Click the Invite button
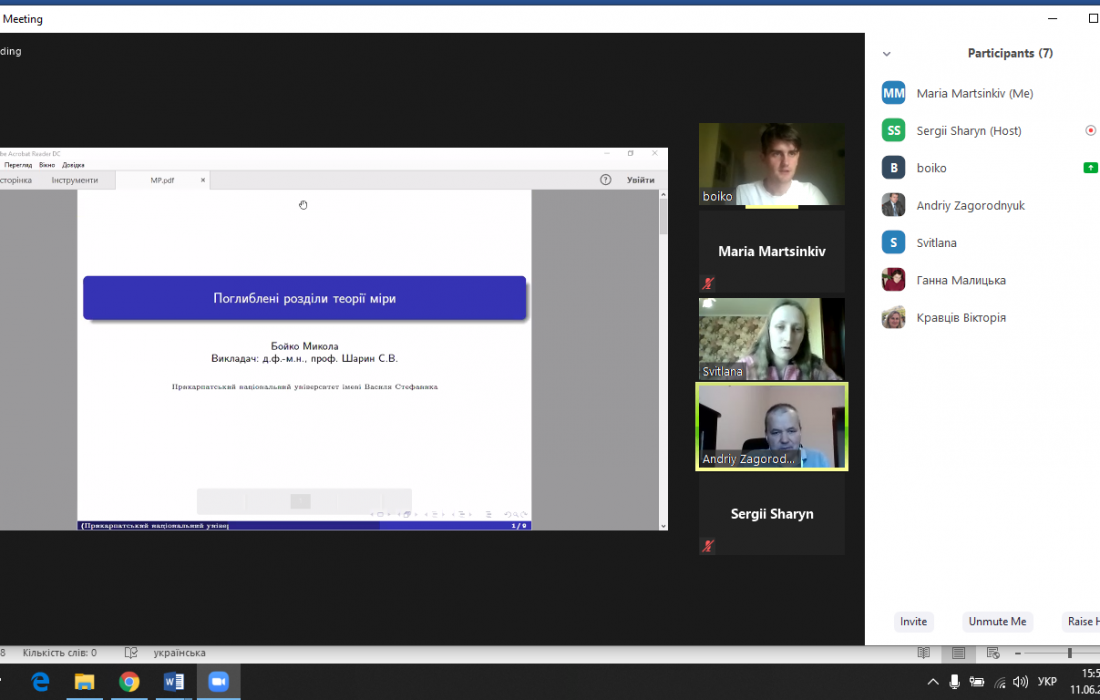1100x700 pixels. pyautogui.click(x=913, y=621)
